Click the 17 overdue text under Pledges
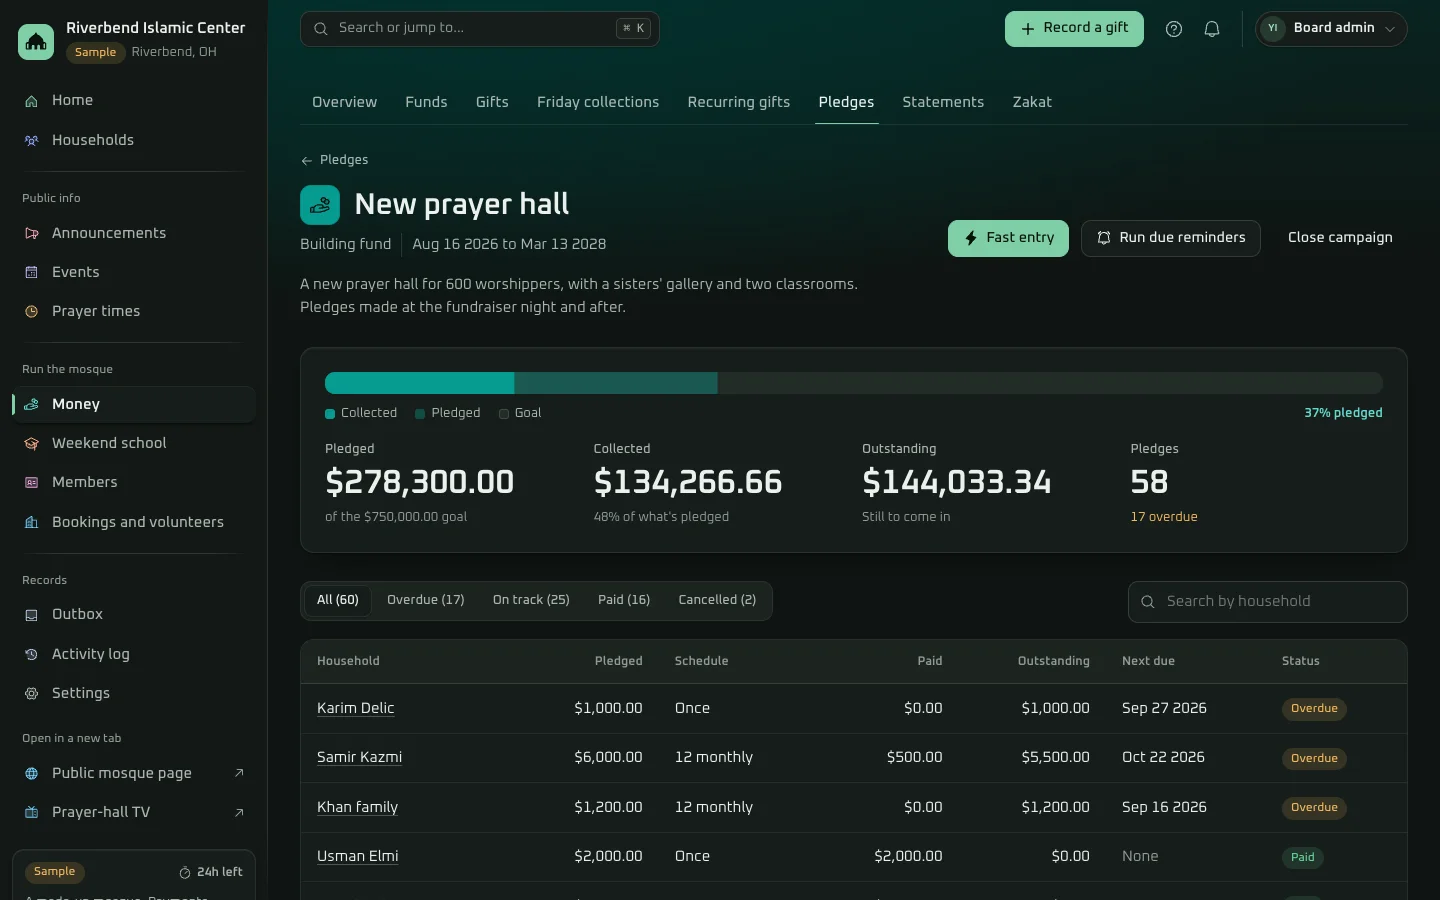Viewport: 1440px width, 900px height. pyautogui.click(x=1164, y=517)
